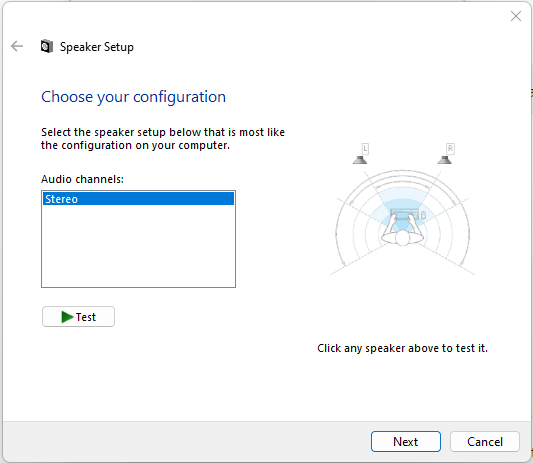Dismiss the wizard with Cancel
Screen dimensions: 533x463
pyautogui.click(x=485, y=442)
